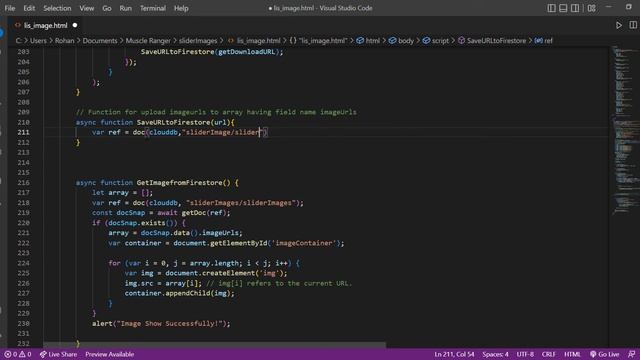
Task: Open the Run menu
Action: coord(125,8)
